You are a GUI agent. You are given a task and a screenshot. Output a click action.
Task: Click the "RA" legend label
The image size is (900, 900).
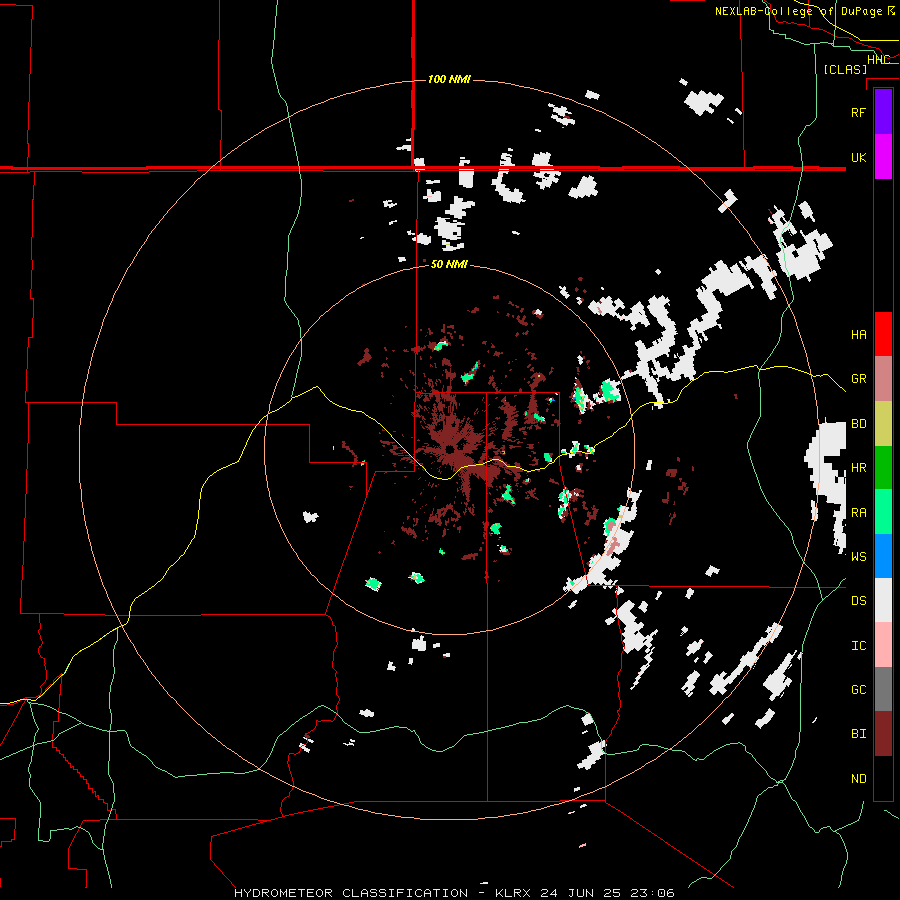858,513
